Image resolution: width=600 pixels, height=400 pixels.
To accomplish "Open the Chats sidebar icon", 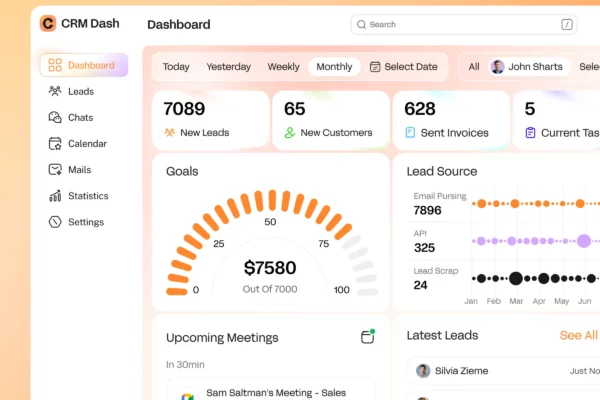I will [x=55, y=117].
